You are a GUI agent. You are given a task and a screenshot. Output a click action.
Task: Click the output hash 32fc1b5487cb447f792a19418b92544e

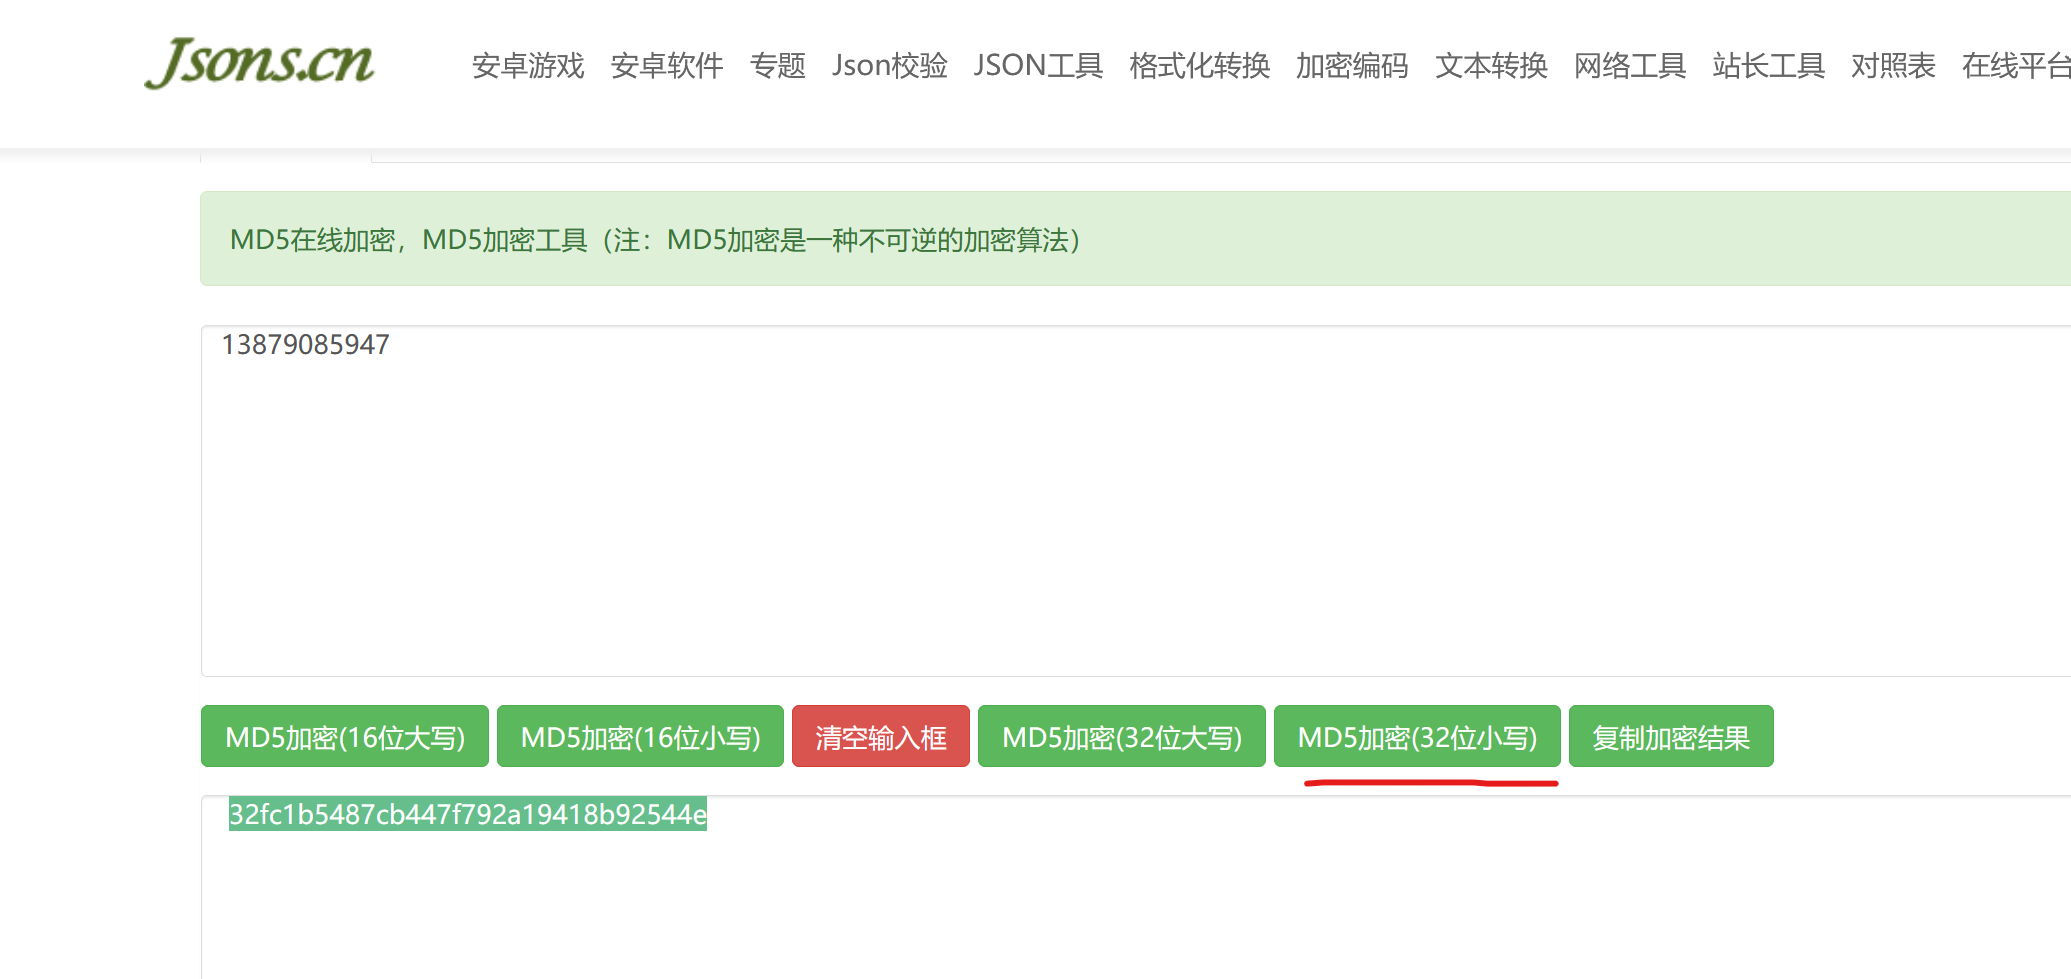(x=468, y=814)
